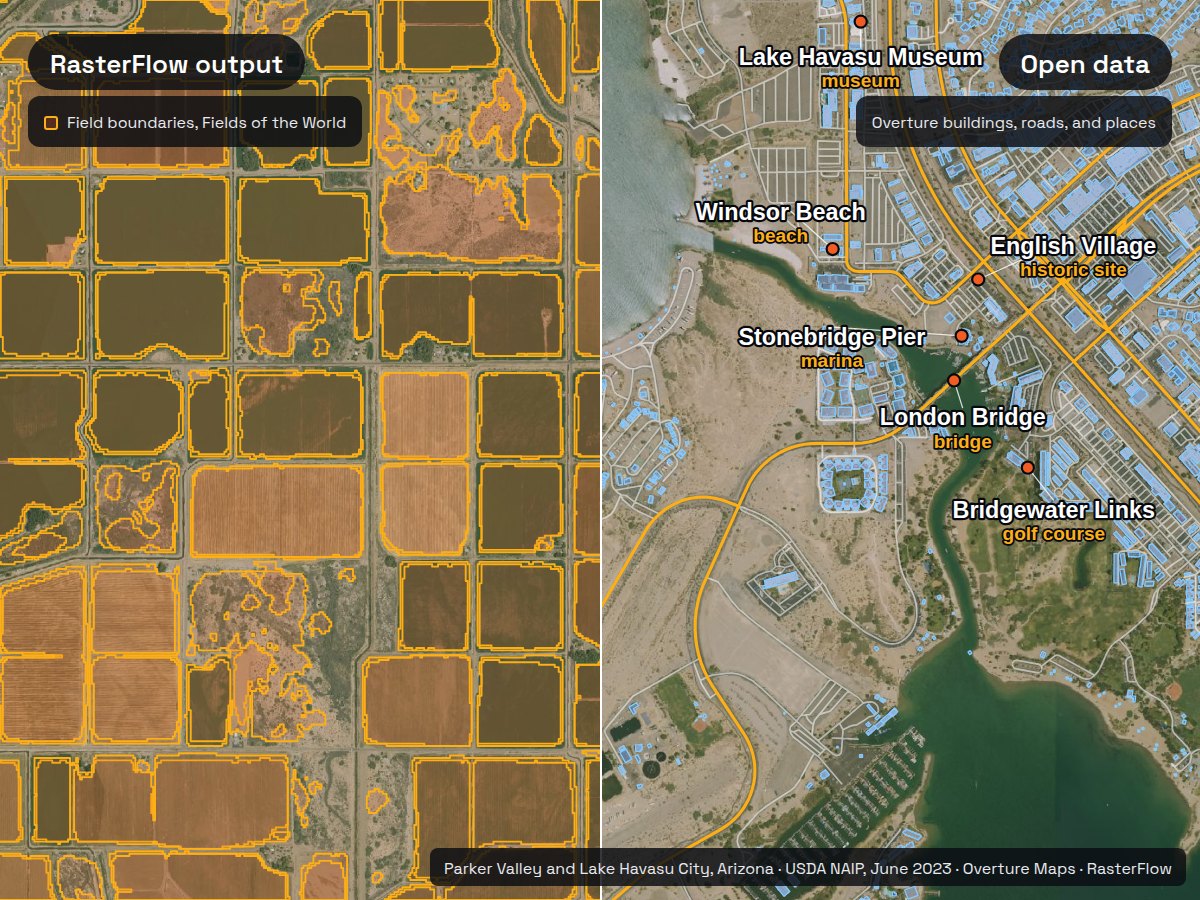Select the Stonebridge Pier marker dot

point(962,336)
